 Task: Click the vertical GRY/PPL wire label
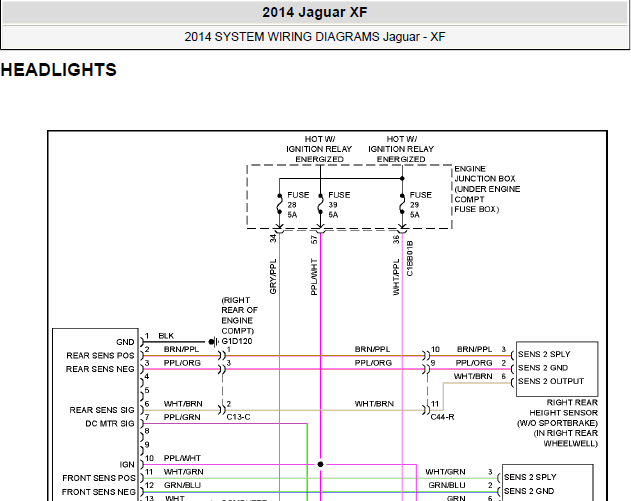[273, 276]
